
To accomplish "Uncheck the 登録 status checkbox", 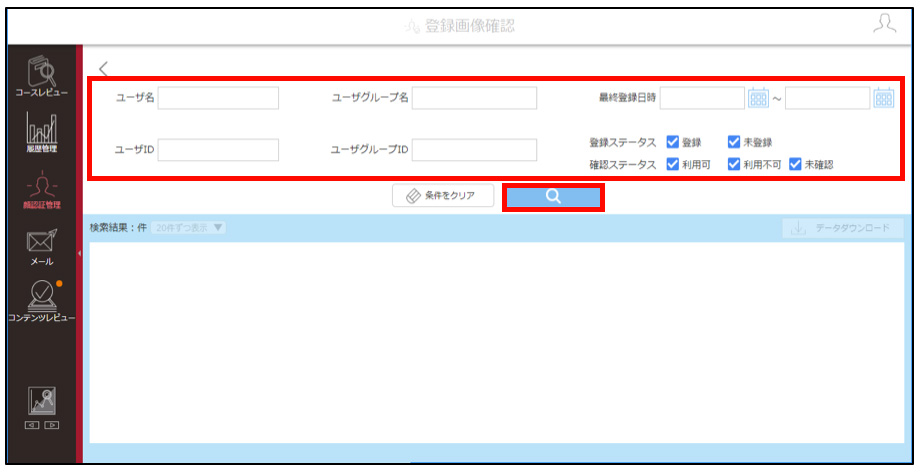I will pos(673,142).
